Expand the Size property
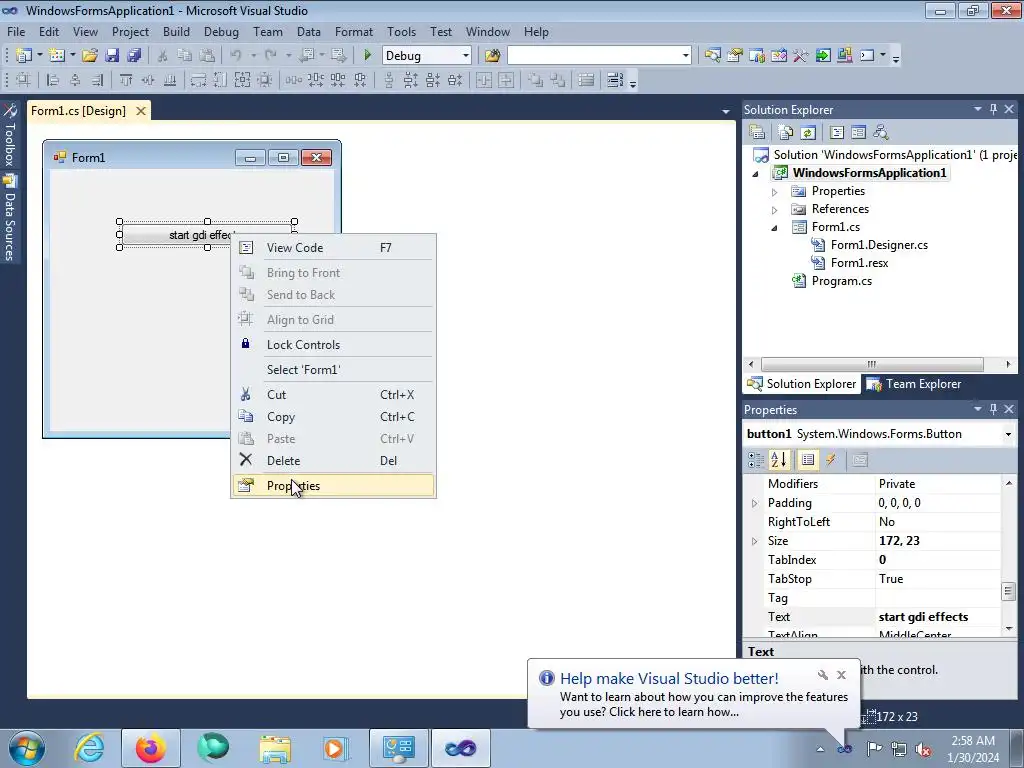Screen dimensions: 1024x768 point(754,541)
